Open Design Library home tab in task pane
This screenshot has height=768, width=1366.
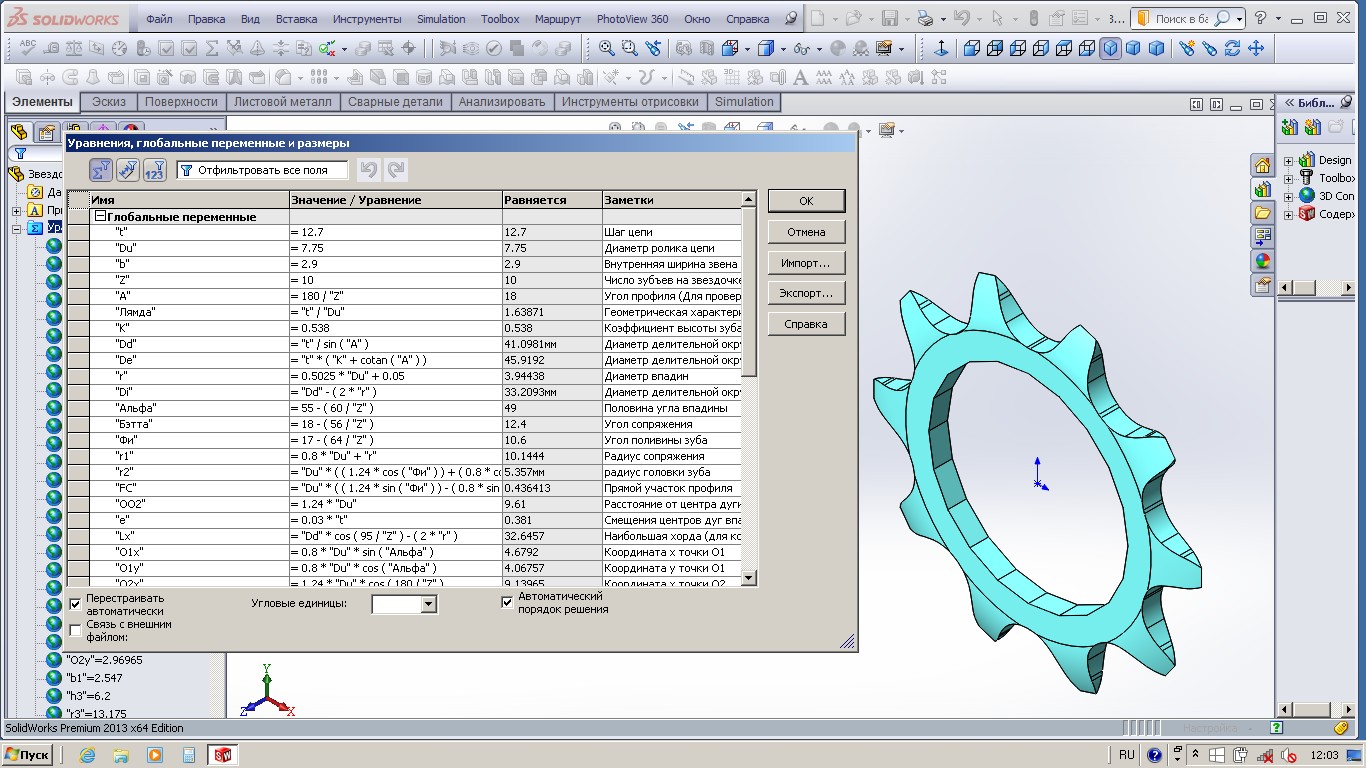click(1263, 166)
